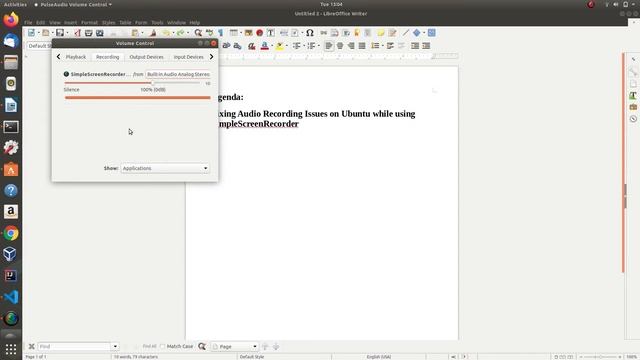The width and height of the screenshot is (640, 360).
Task: Open Print Preview in Writer toolbar
Action: tap(100, 33)
